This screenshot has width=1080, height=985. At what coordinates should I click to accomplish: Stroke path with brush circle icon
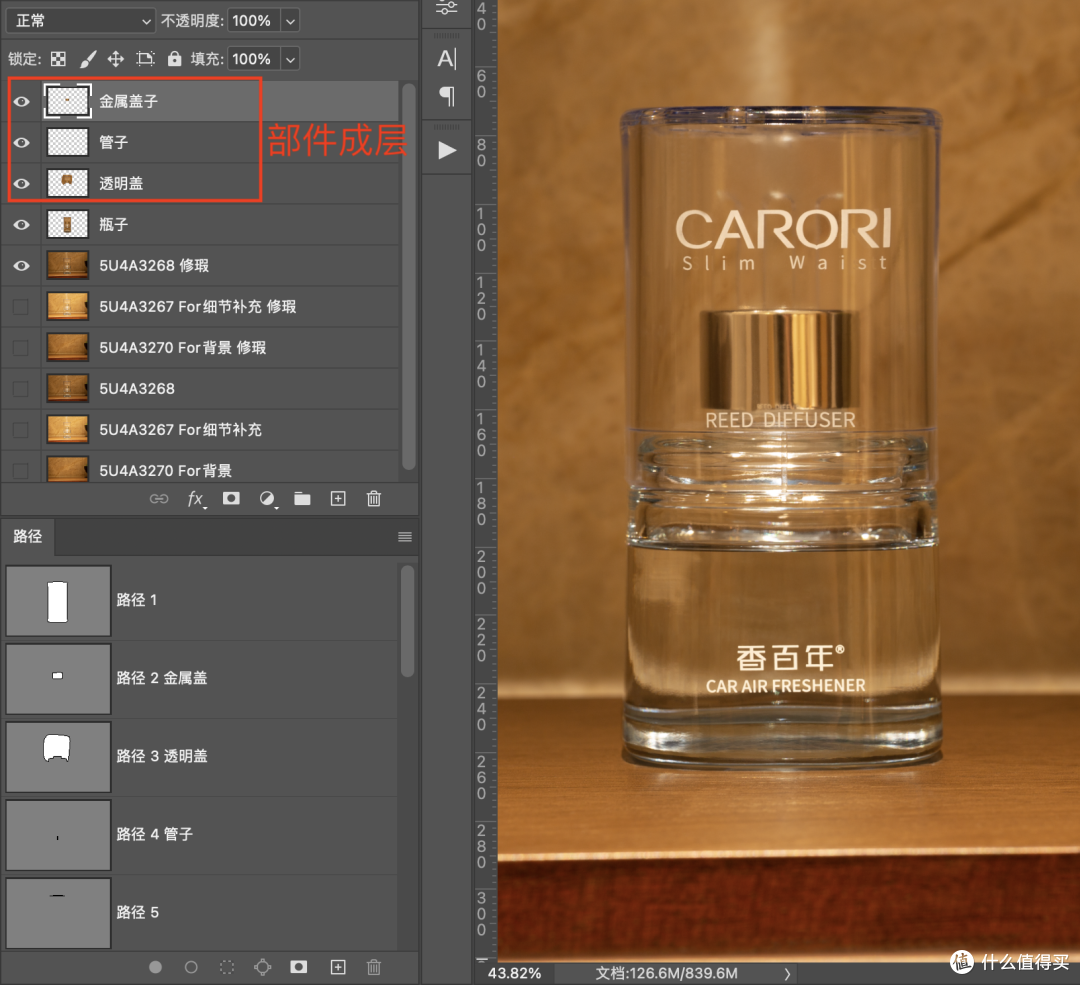pos(191,967)
